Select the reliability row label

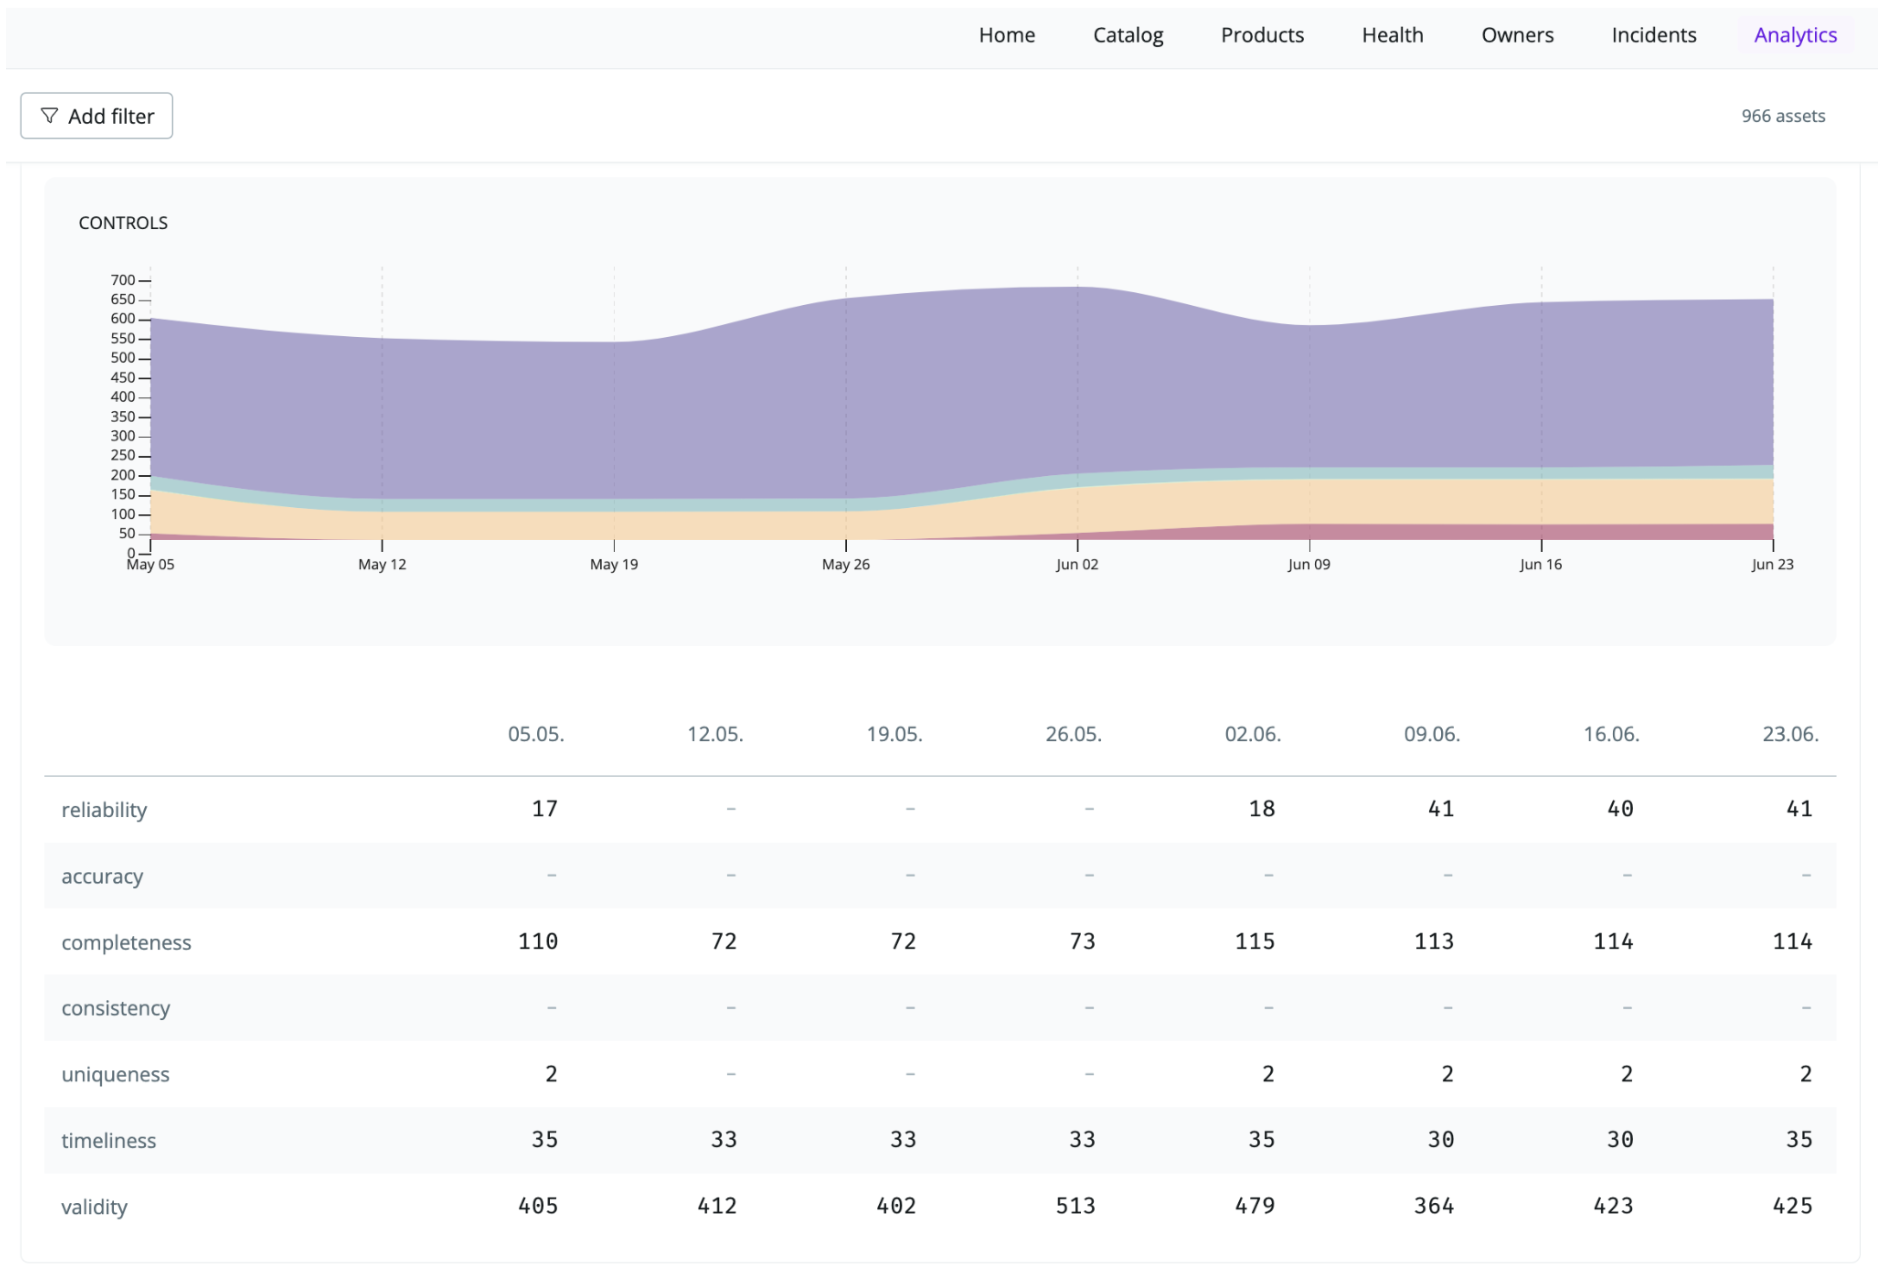click(x=104, y=810)
